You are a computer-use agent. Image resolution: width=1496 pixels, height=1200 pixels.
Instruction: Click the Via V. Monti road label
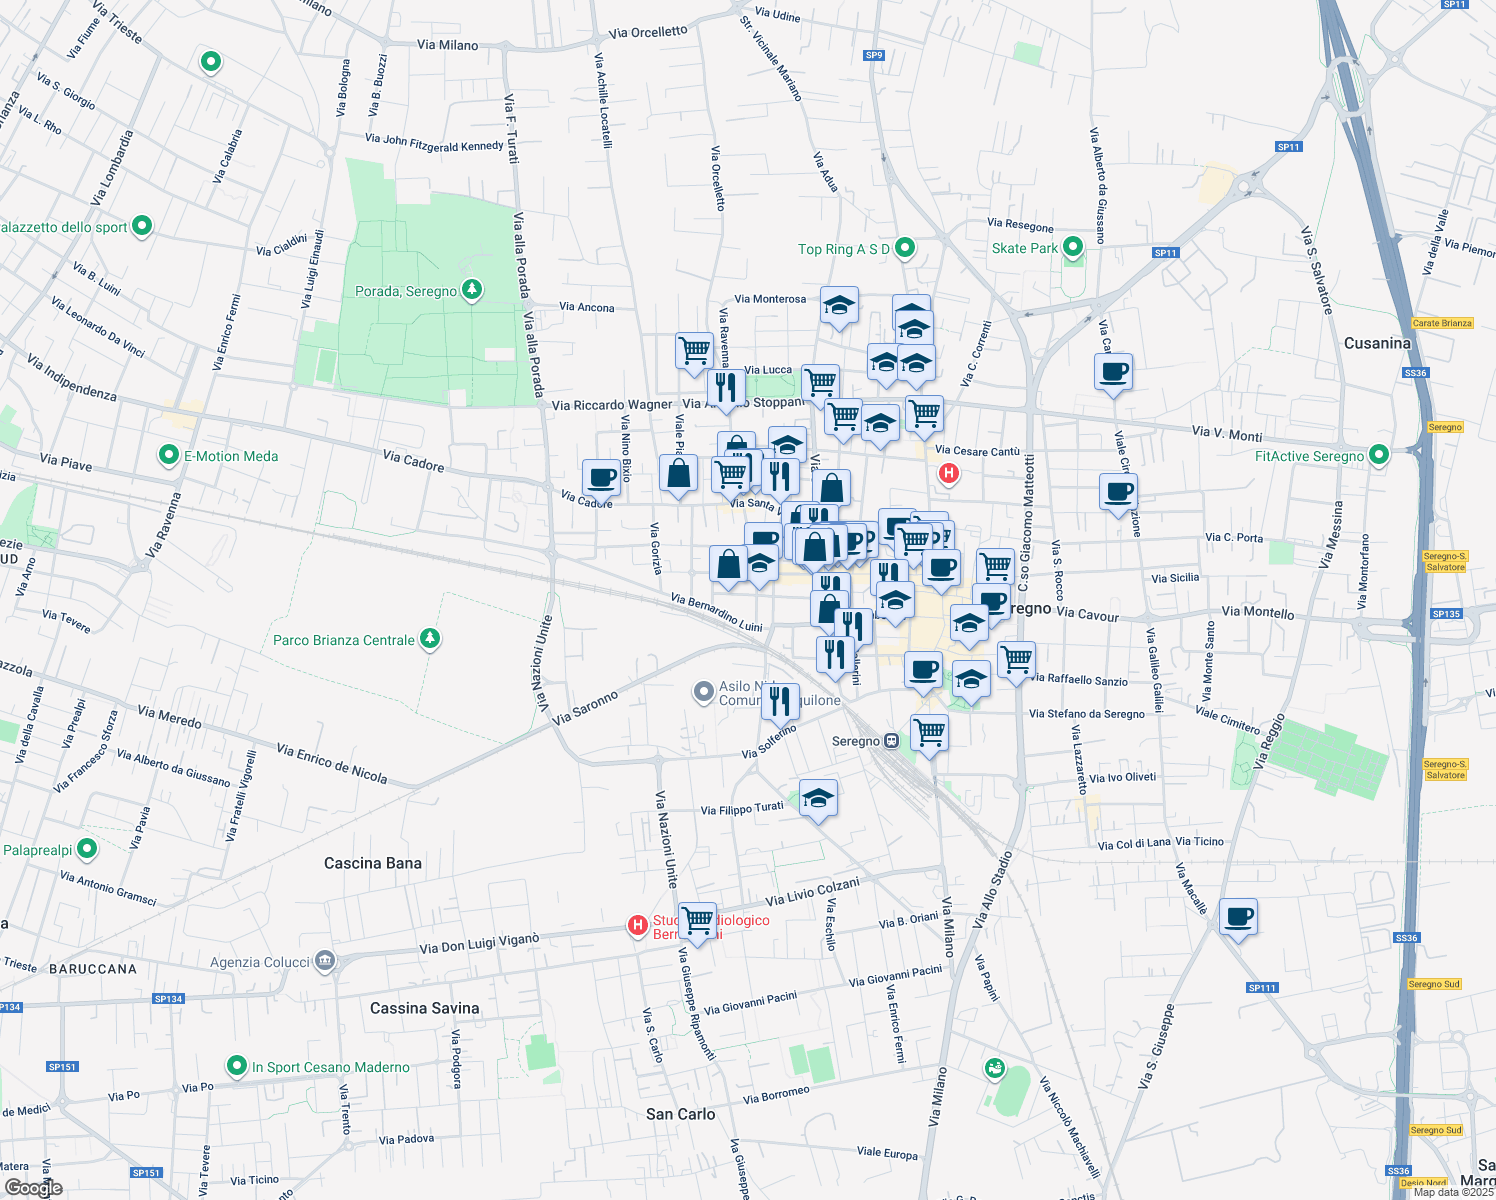[x=1227, y=434]
